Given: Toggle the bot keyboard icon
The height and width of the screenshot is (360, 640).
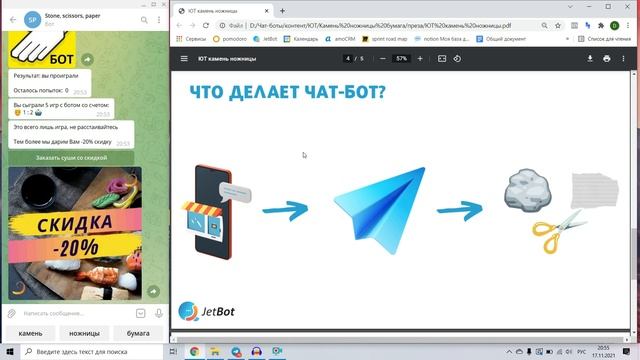Looking at the screenshot, I should pyautogui.click(x=140, y=313).
